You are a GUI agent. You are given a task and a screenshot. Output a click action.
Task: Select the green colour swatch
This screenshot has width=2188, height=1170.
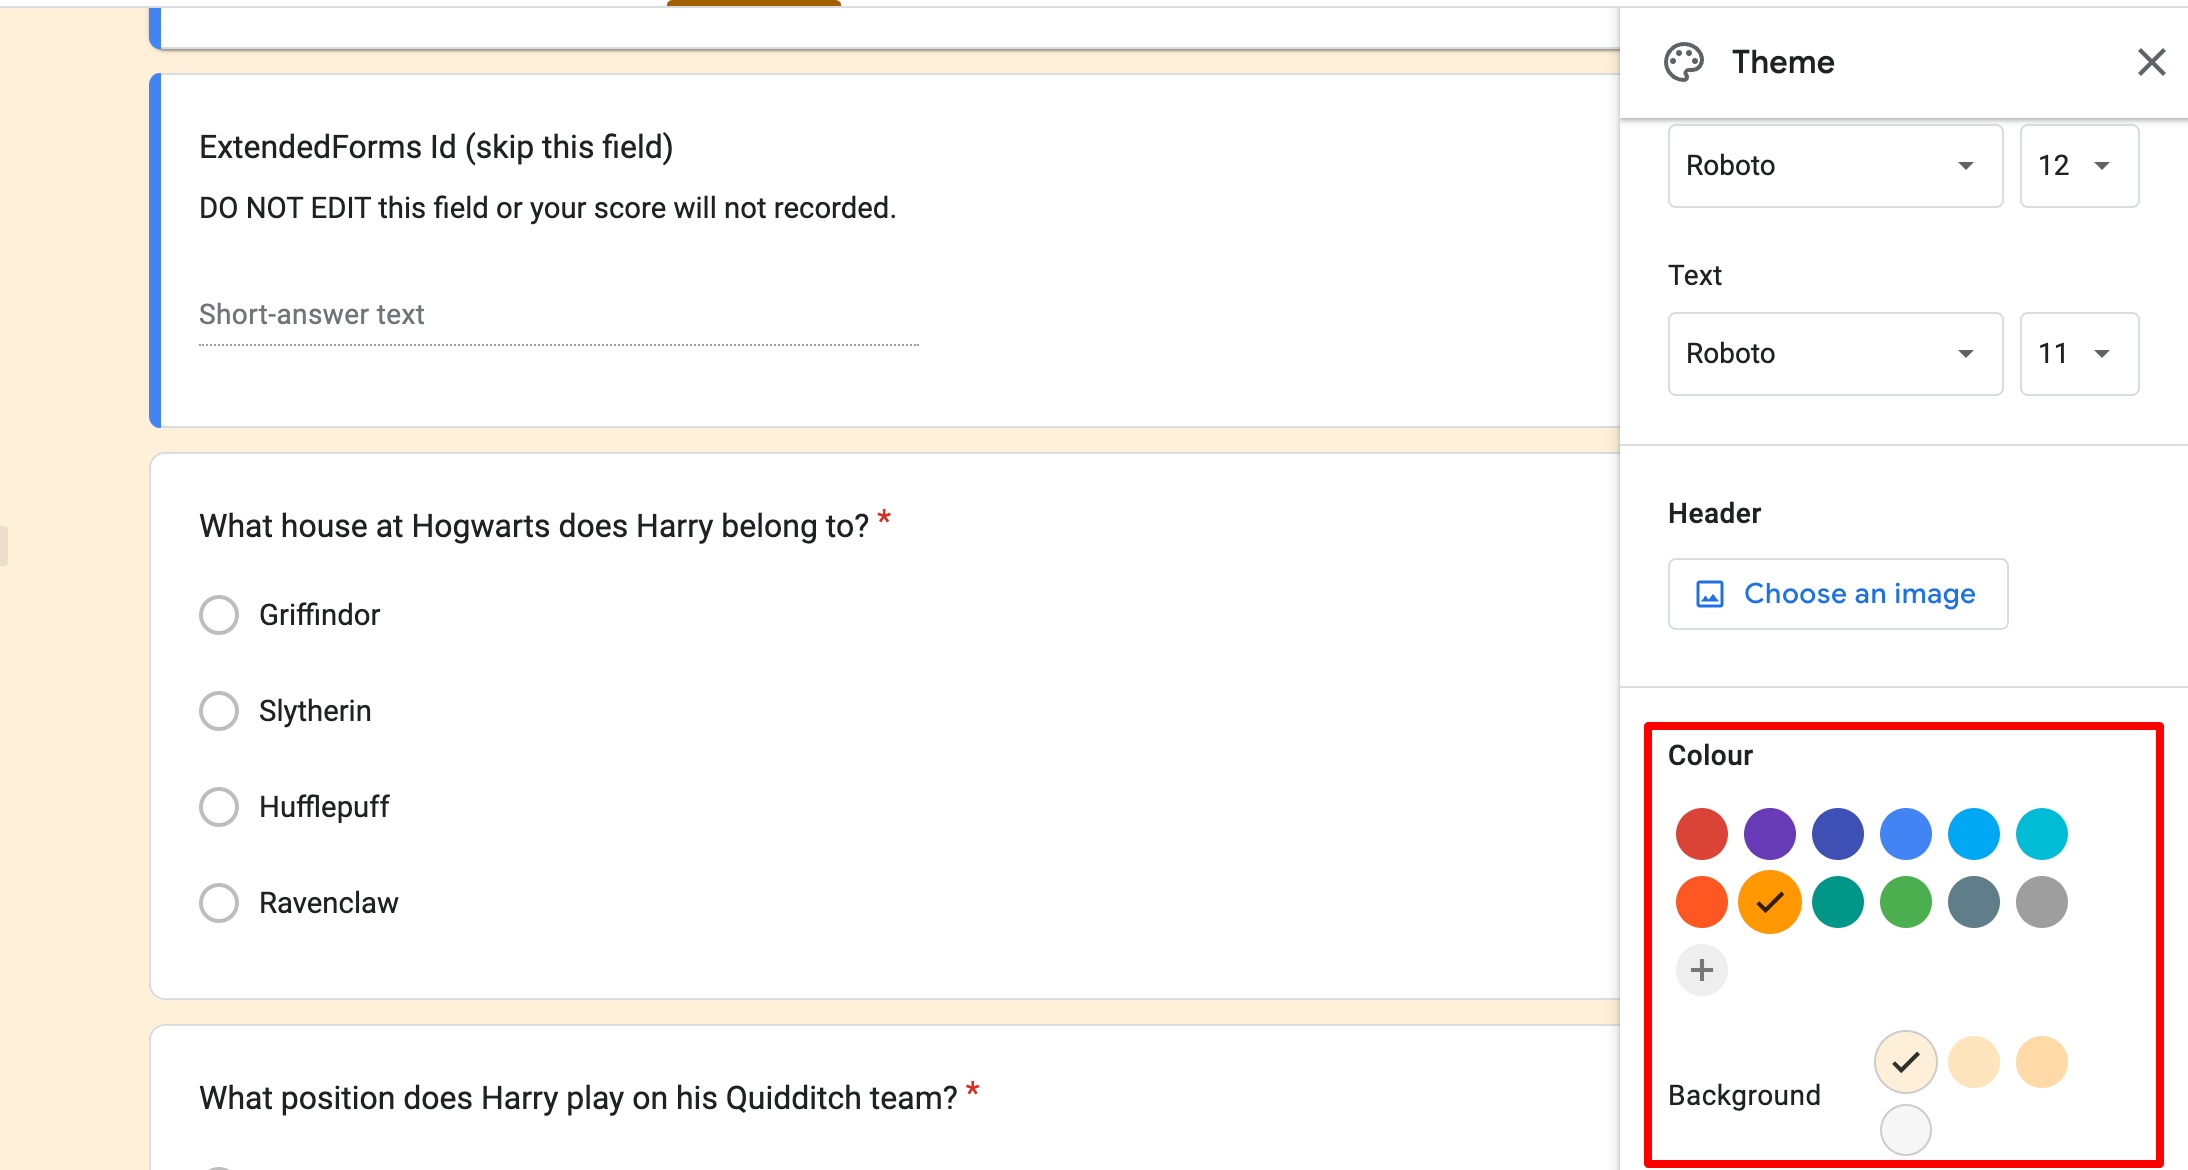(x=1904, y=902)
